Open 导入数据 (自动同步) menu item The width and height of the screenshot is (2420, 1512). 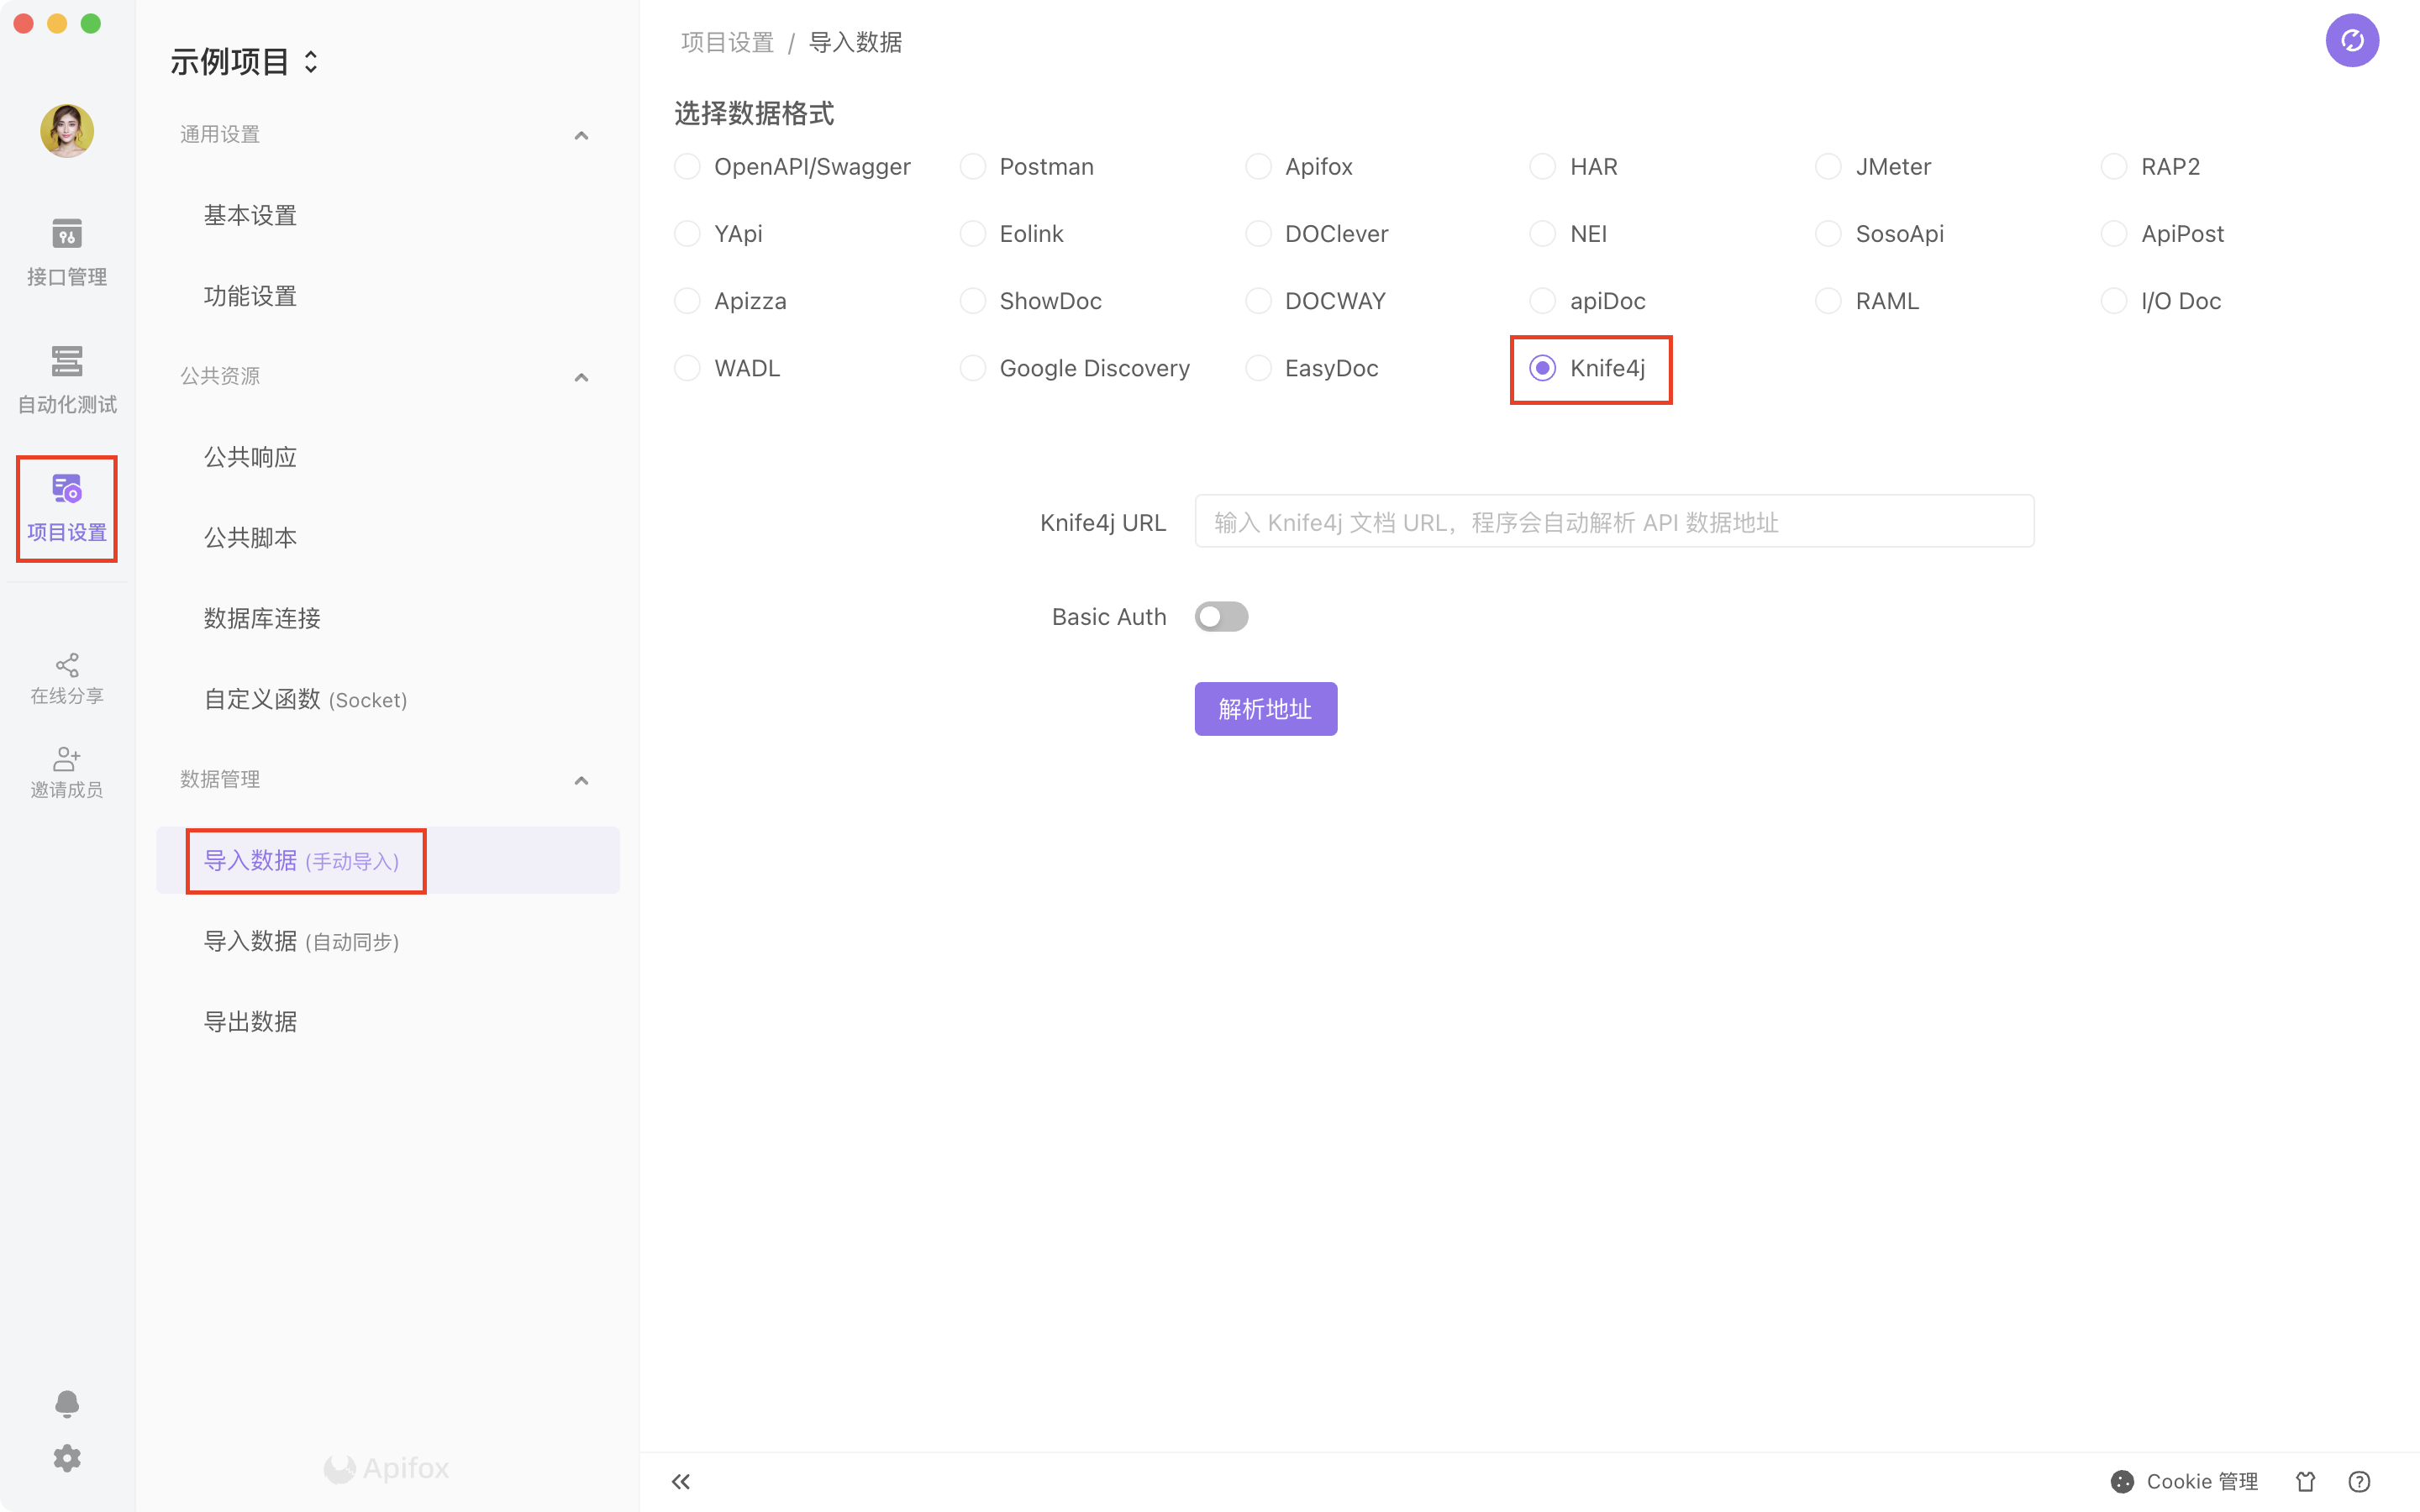click(301, 941)
